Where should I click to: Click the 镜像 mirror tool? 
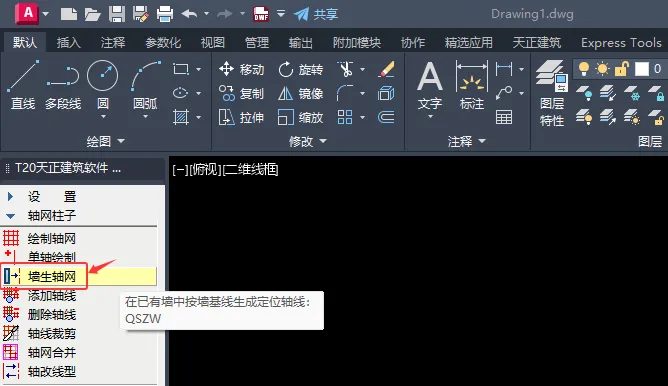click(x=300, y=93)
